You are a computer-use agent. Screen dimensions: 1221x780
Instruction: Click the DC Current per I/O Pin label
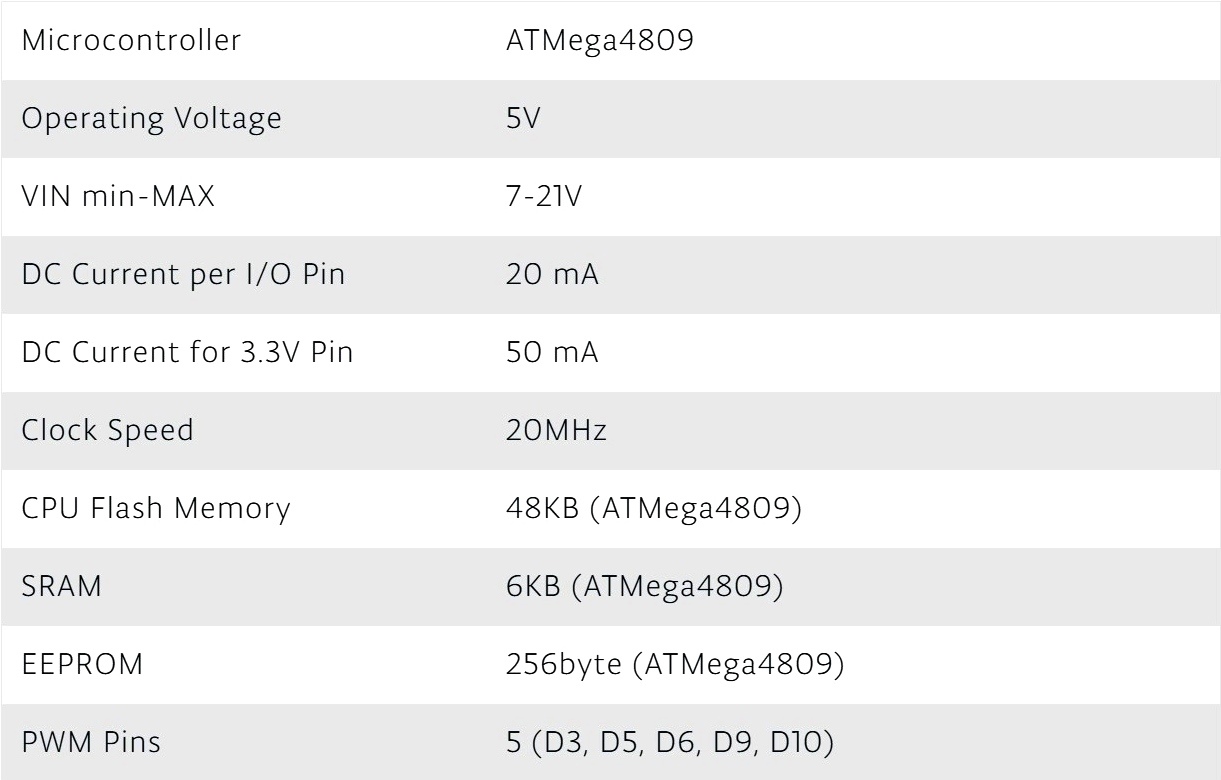click(x=183, y=275)
